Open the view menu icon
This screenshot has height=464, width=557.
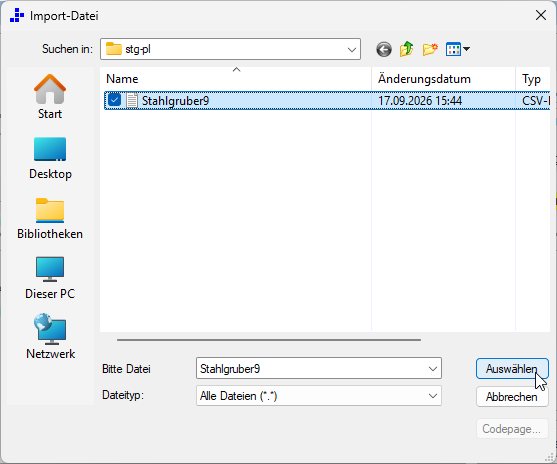458,49
